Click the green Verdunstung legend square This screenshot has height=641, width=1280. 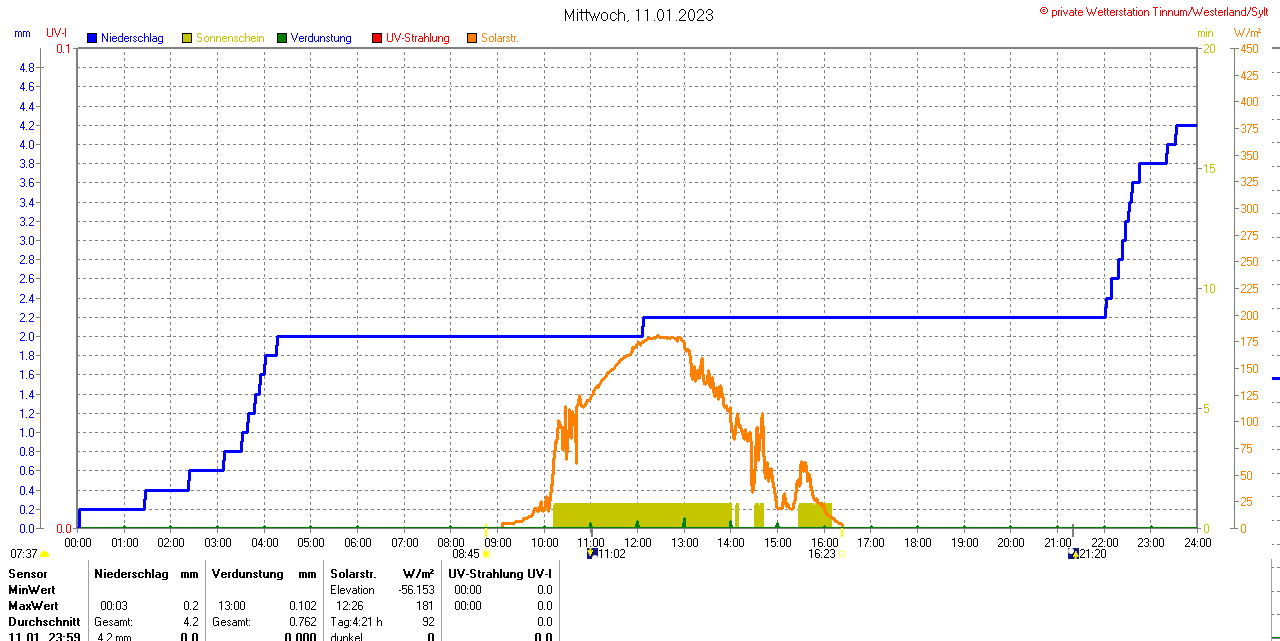[x=282, y=38]
